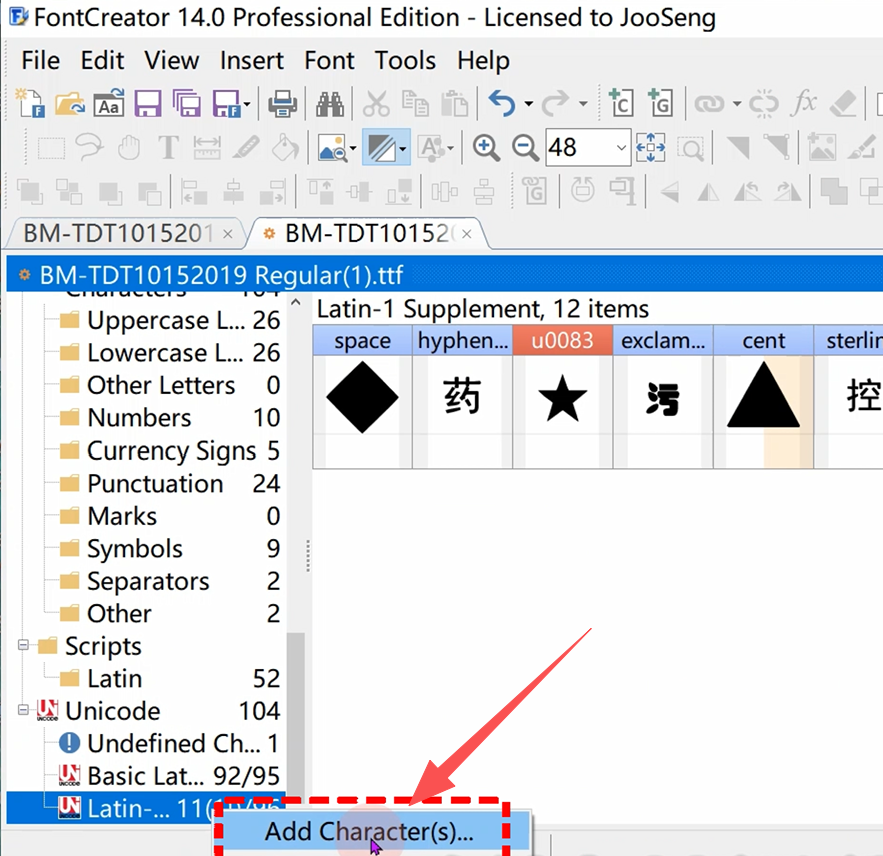This screenshot has width=883, height=856.
Task: Click the New Font icon
Action: click(x=30, y=103)
